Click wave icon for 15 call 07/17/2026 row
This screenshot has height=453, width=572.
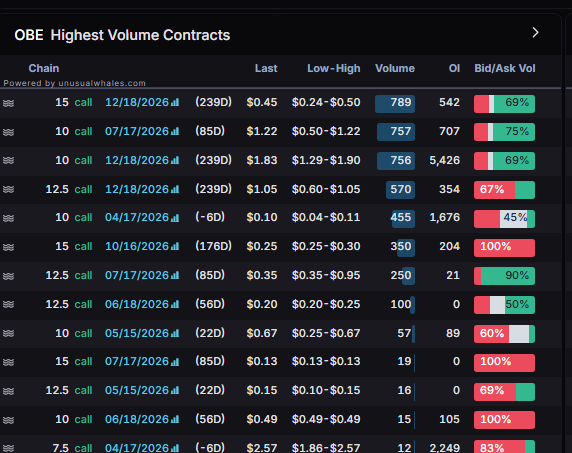pyautogui.click(x=8, y=362)
